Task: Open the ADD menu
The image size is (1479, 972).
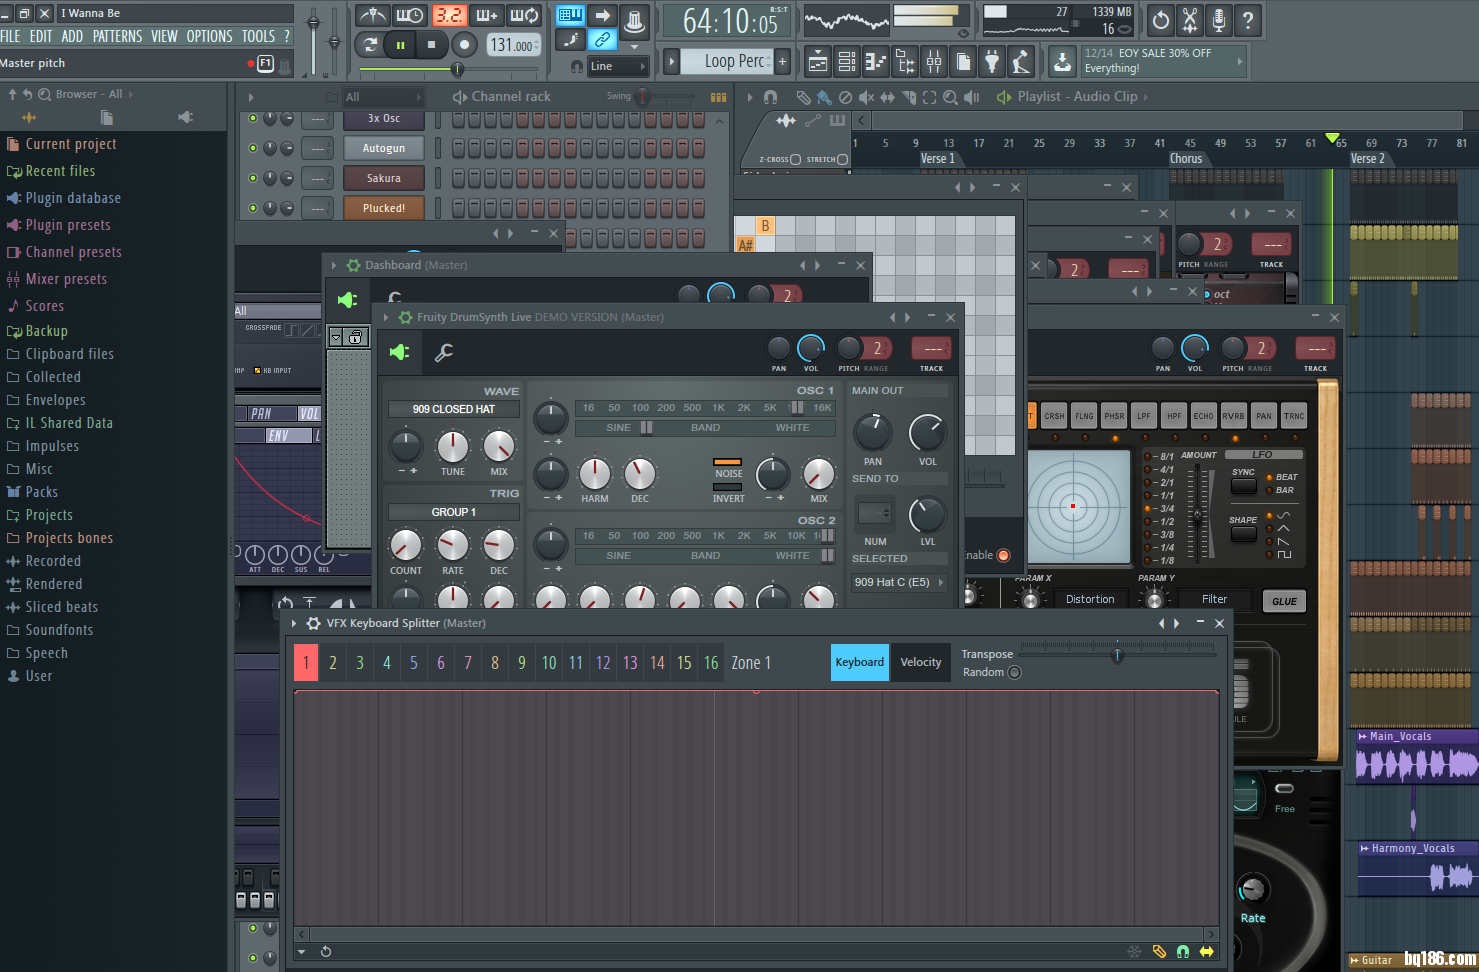Action: (72, 36)
